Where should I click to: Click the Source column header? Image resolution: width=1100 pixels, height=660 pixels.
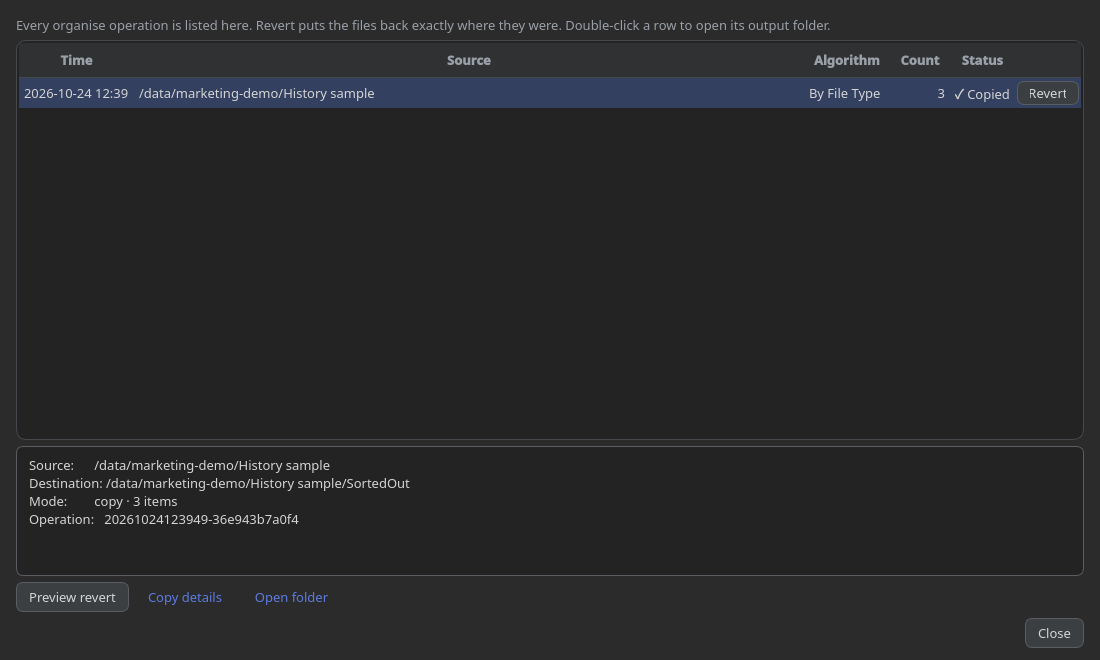469,60
